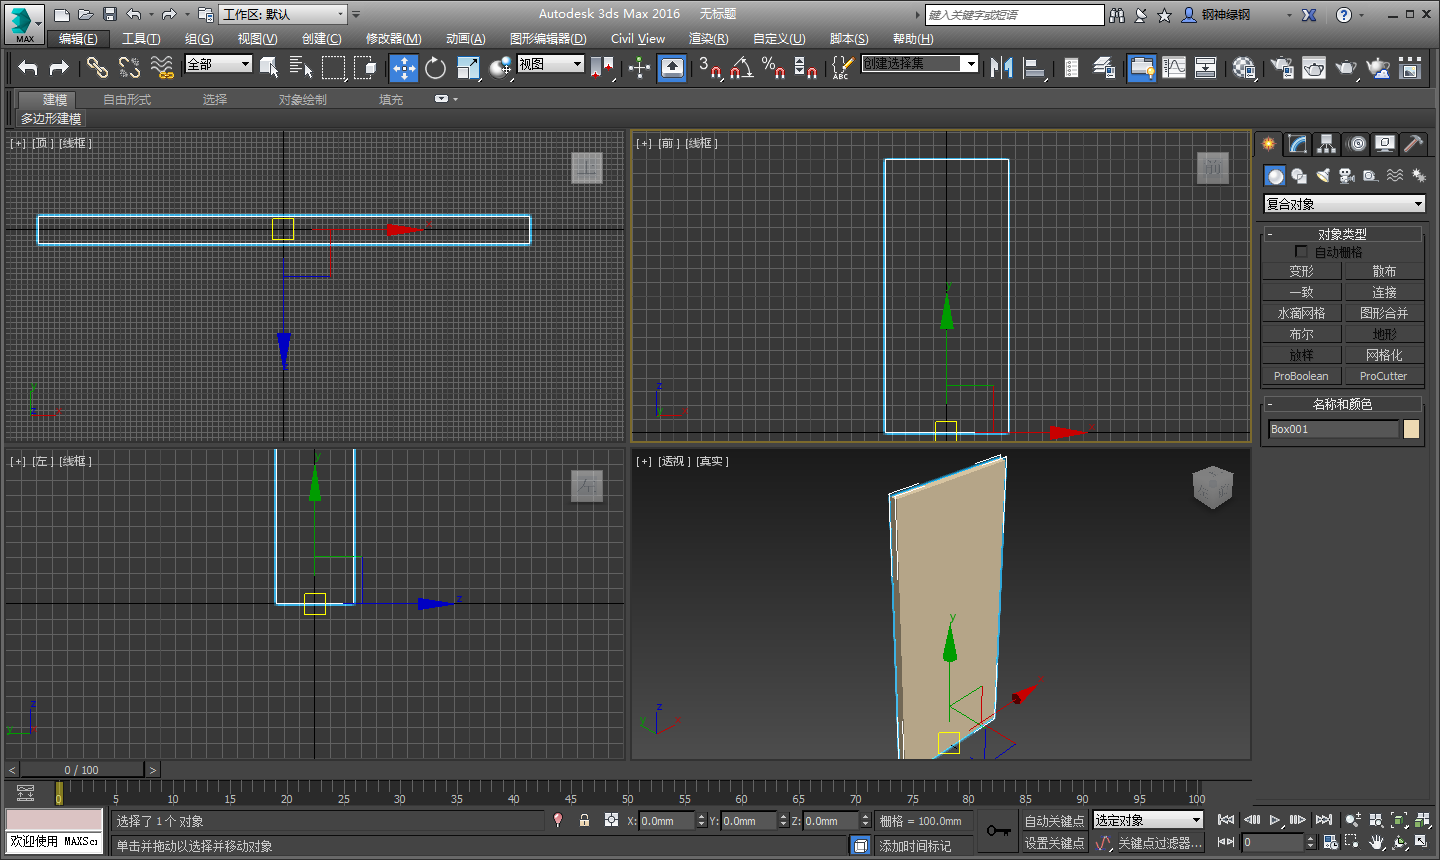Open the 视图 reference coordinate dropdown
The height and width of the screenshot is (860, 1440).
pyautogui.click(x=551, y=64)
